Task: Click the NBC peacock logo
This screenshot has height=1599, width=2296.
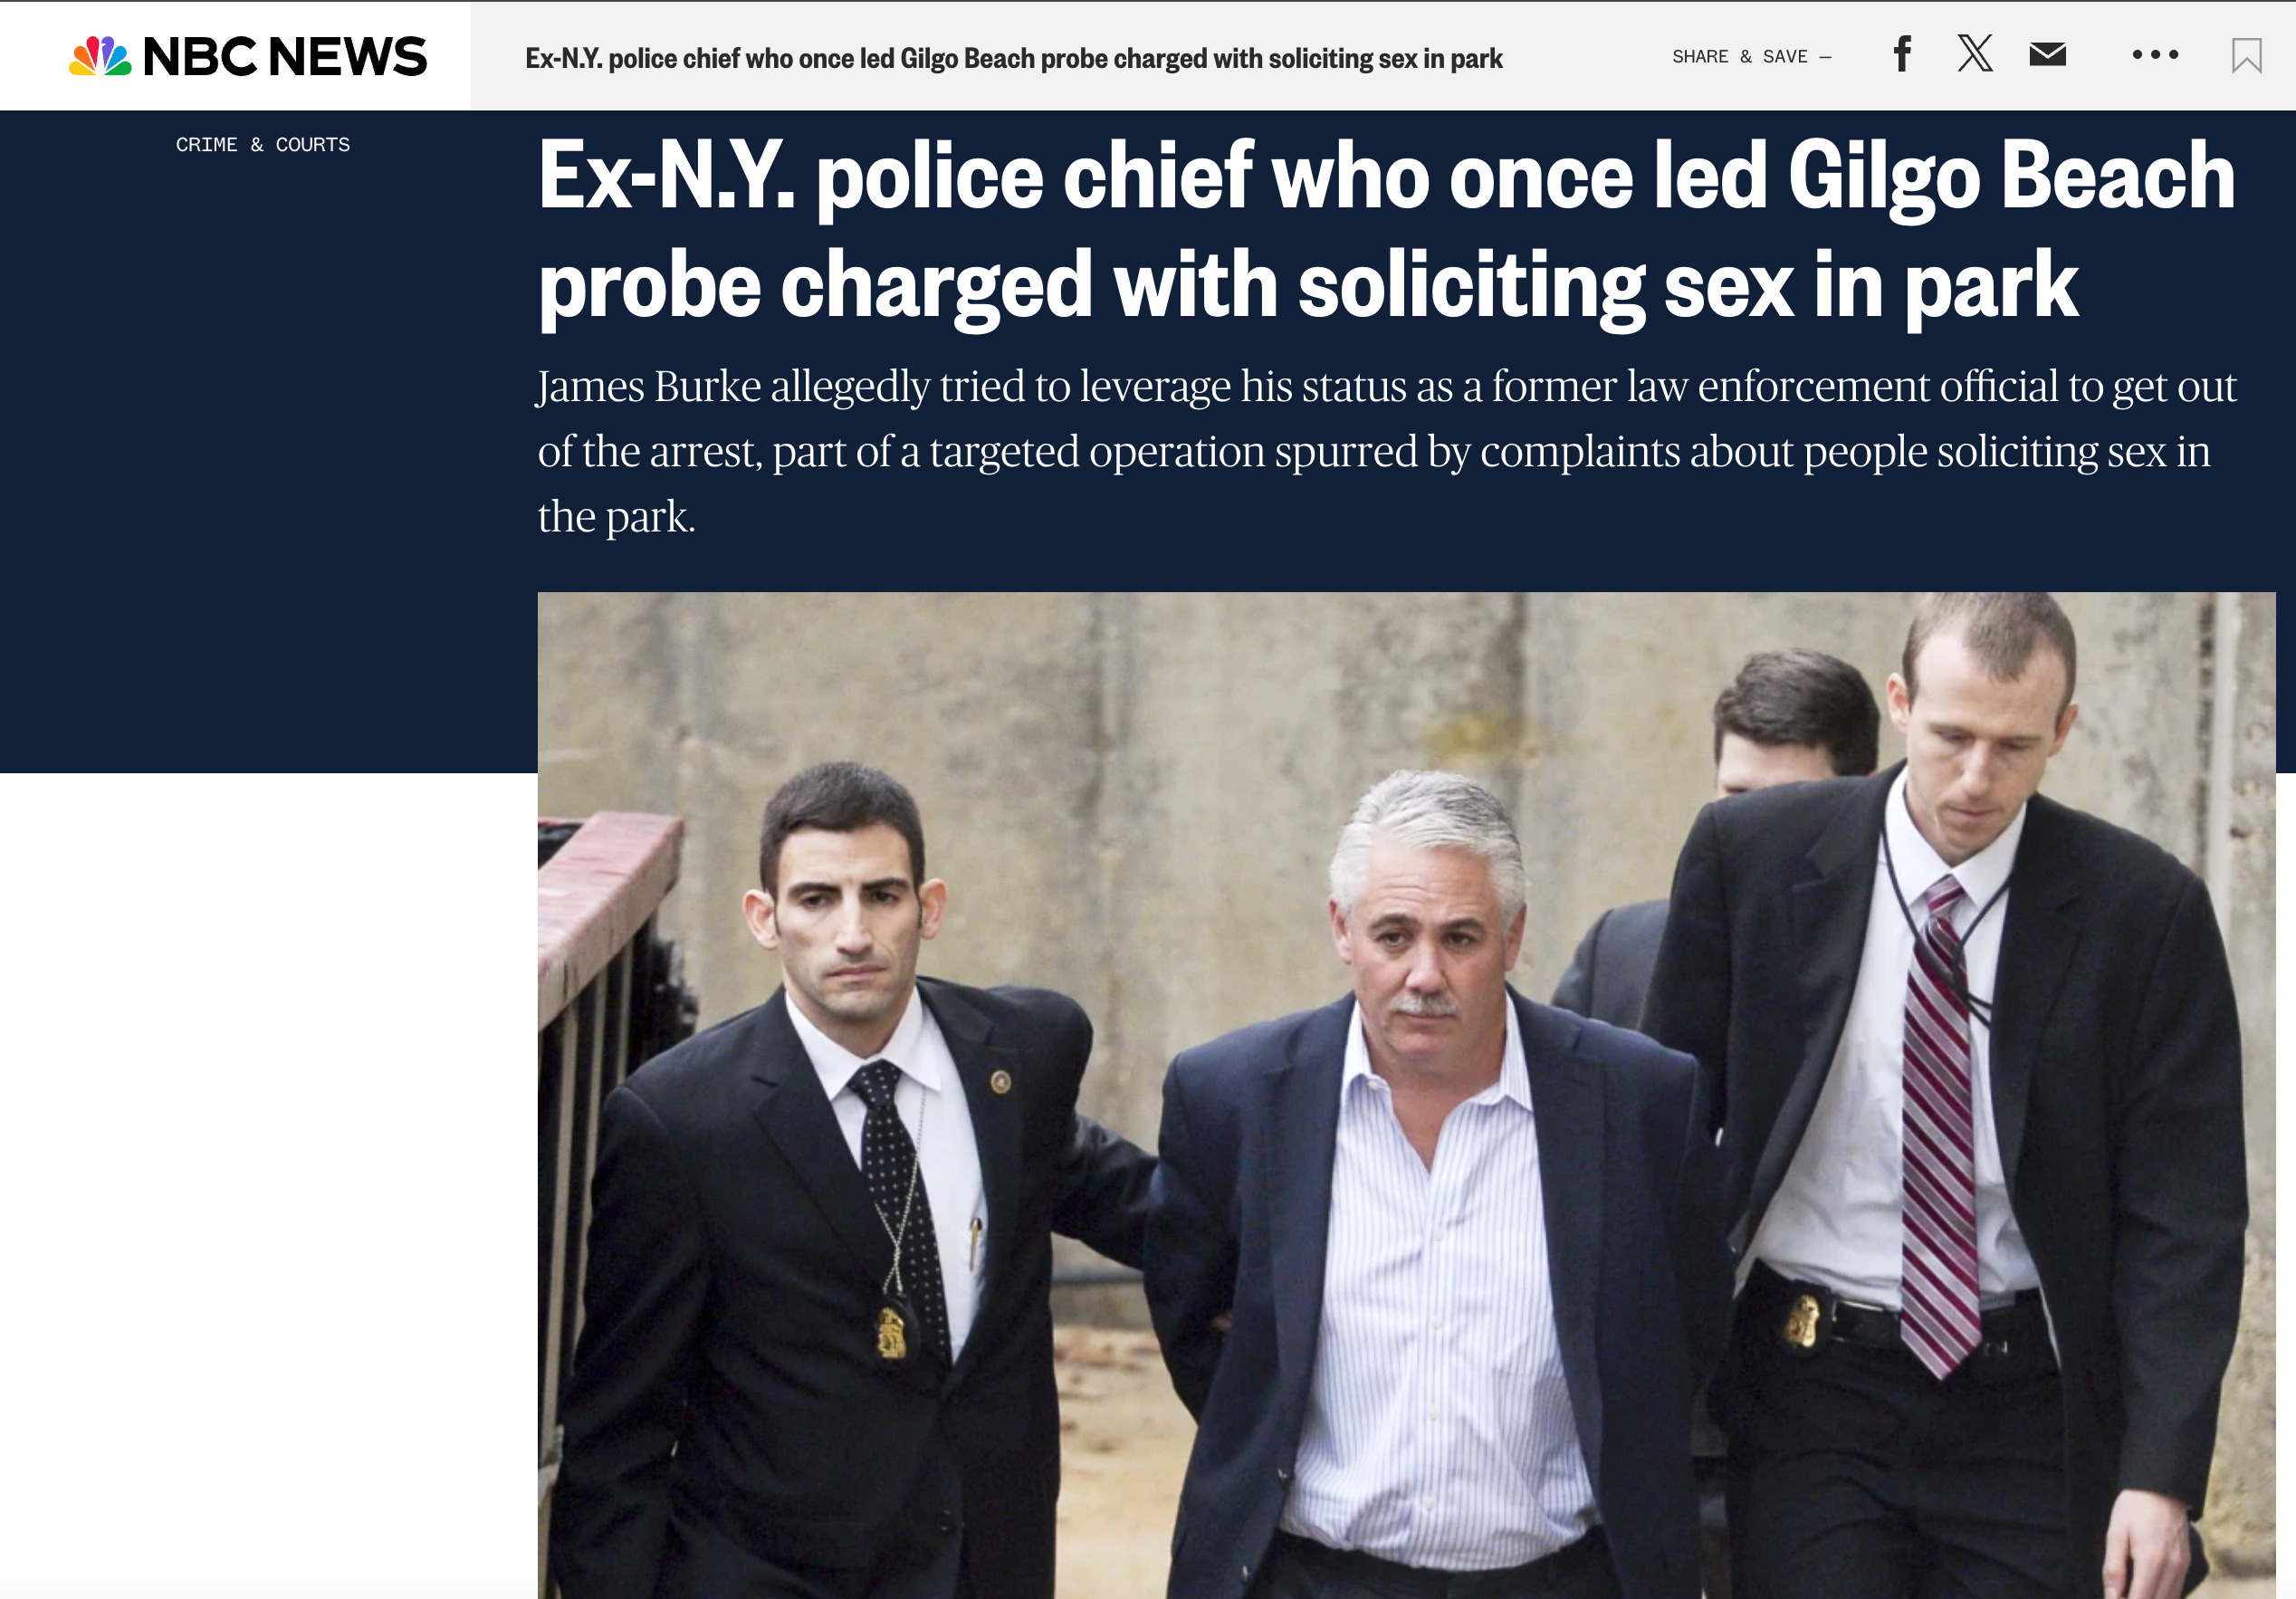Action: click(x=100, y=56)
